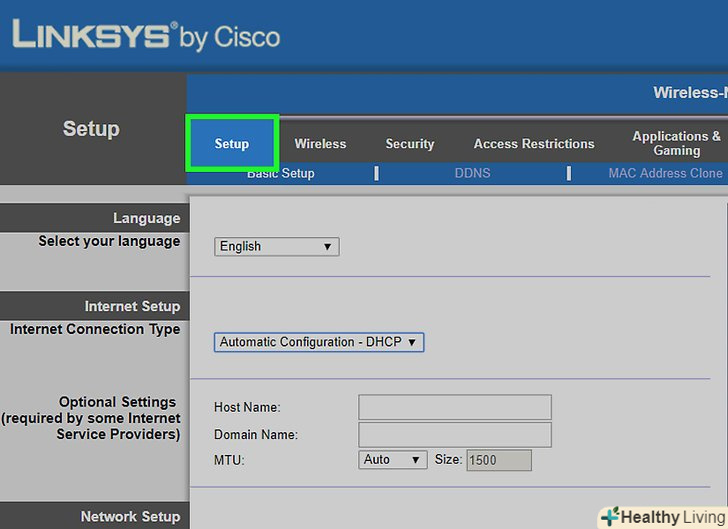This screenshot has height=529, width=728.
Task: Open the Security tab
Action: tap(410, 144)
